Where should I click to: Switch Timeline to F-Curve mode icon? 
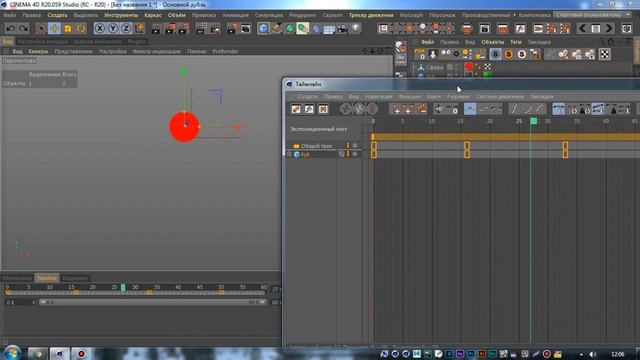pos(309,109)
